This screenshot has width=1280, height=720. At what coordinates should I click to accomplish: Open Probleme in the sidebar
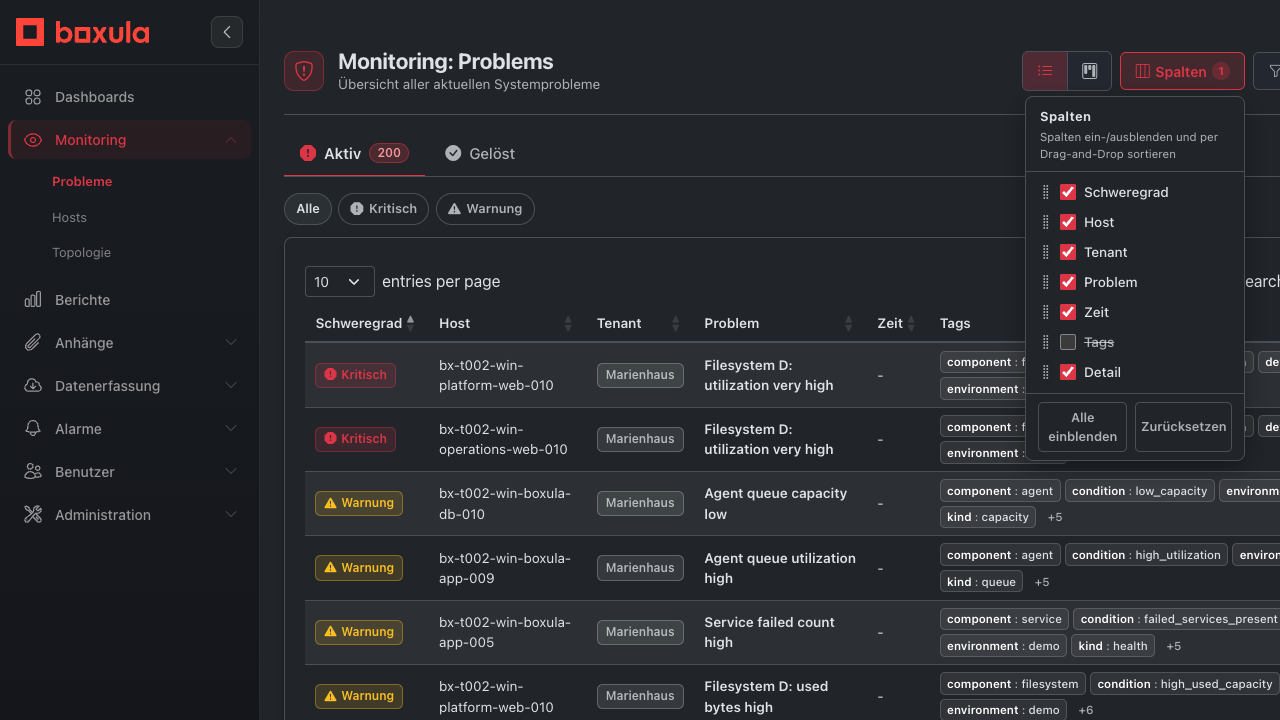[x=82, y=182]
